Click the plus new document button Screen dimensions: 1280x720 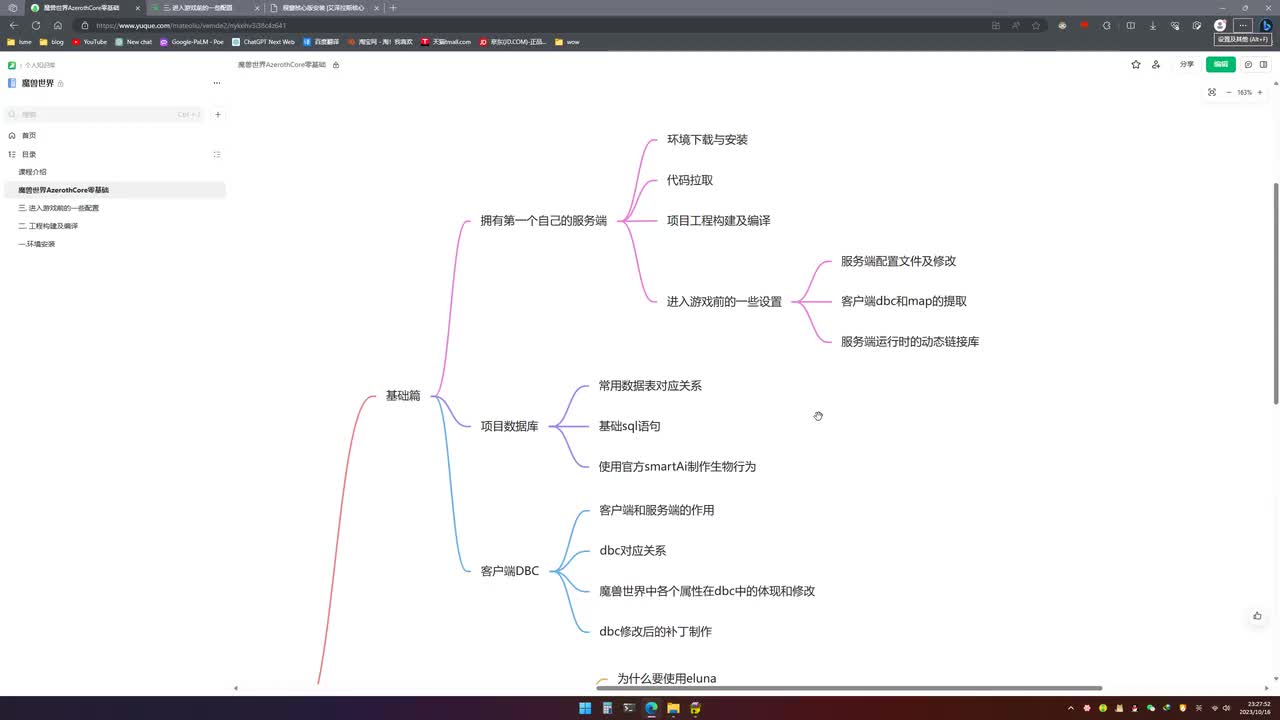click(x=218, y=114)
